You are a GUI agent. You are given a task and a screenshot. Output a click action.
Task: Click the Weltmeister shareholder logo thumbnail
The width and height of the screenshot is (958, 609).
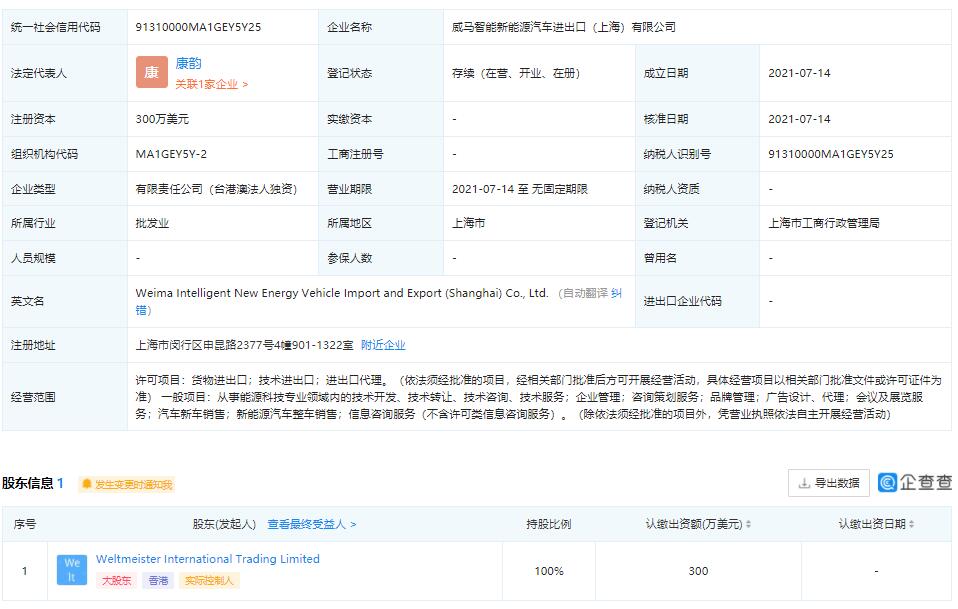pos(72,570)
